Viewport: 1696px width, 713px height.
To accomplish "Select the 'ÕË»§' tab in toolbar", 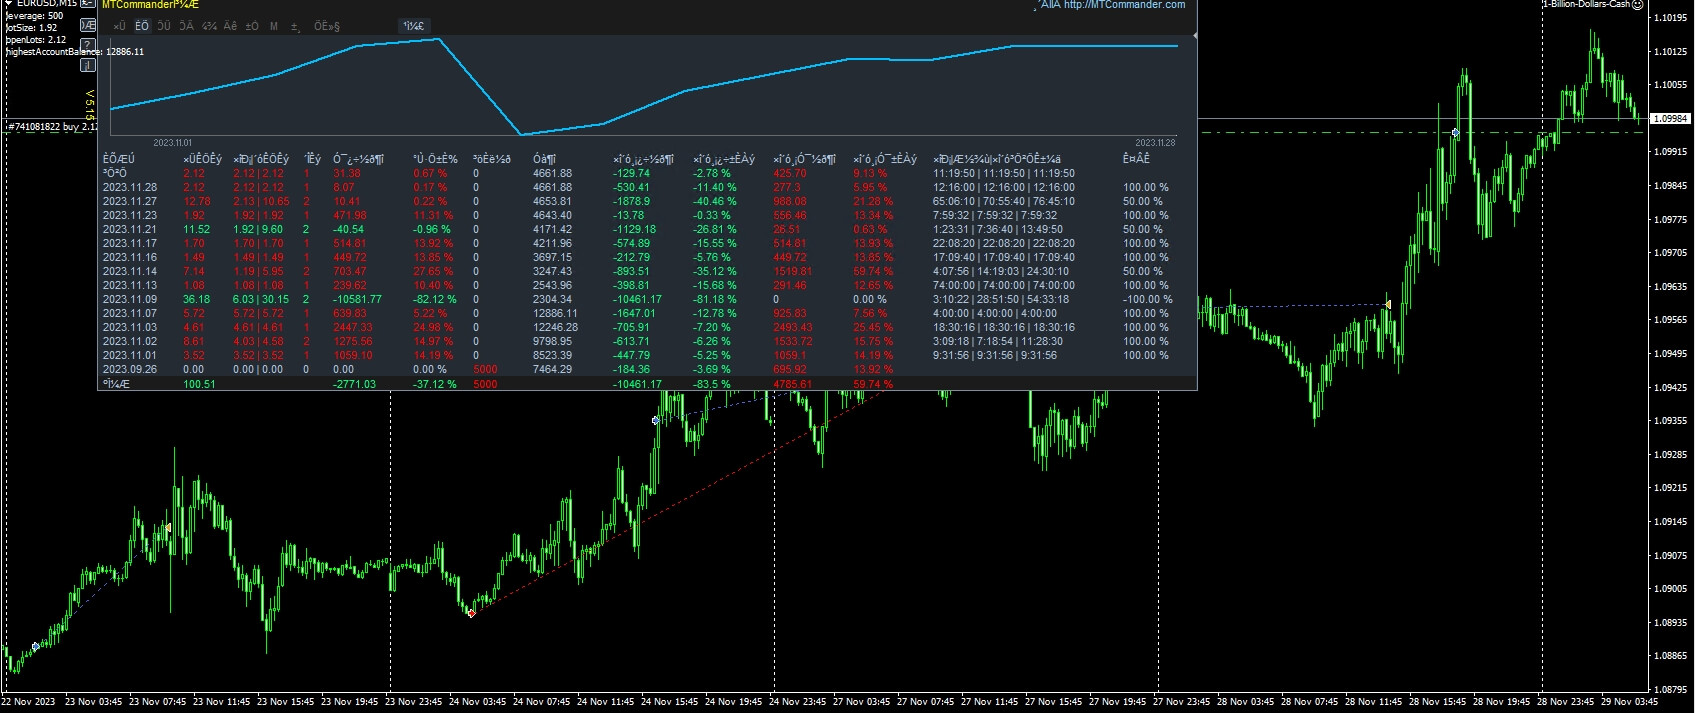I will click(x=327, y=26).
